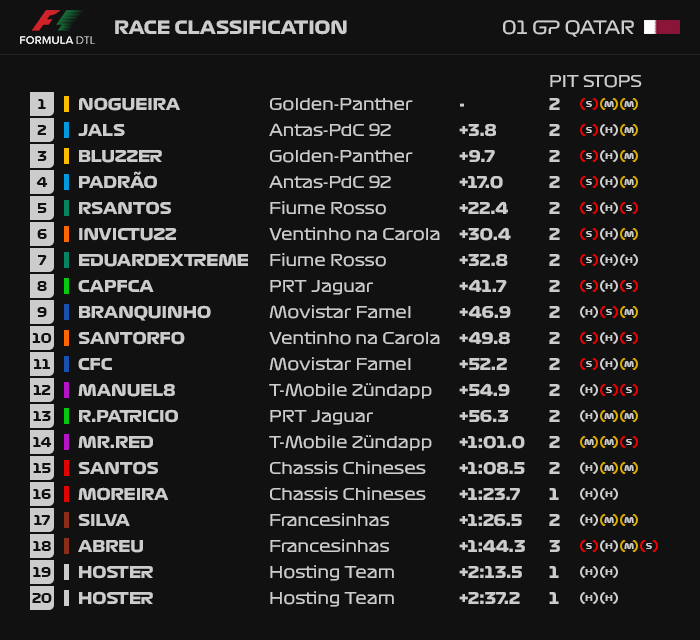Click the position 20 badge
The image size is (700, 640).
tap(42, 598)
